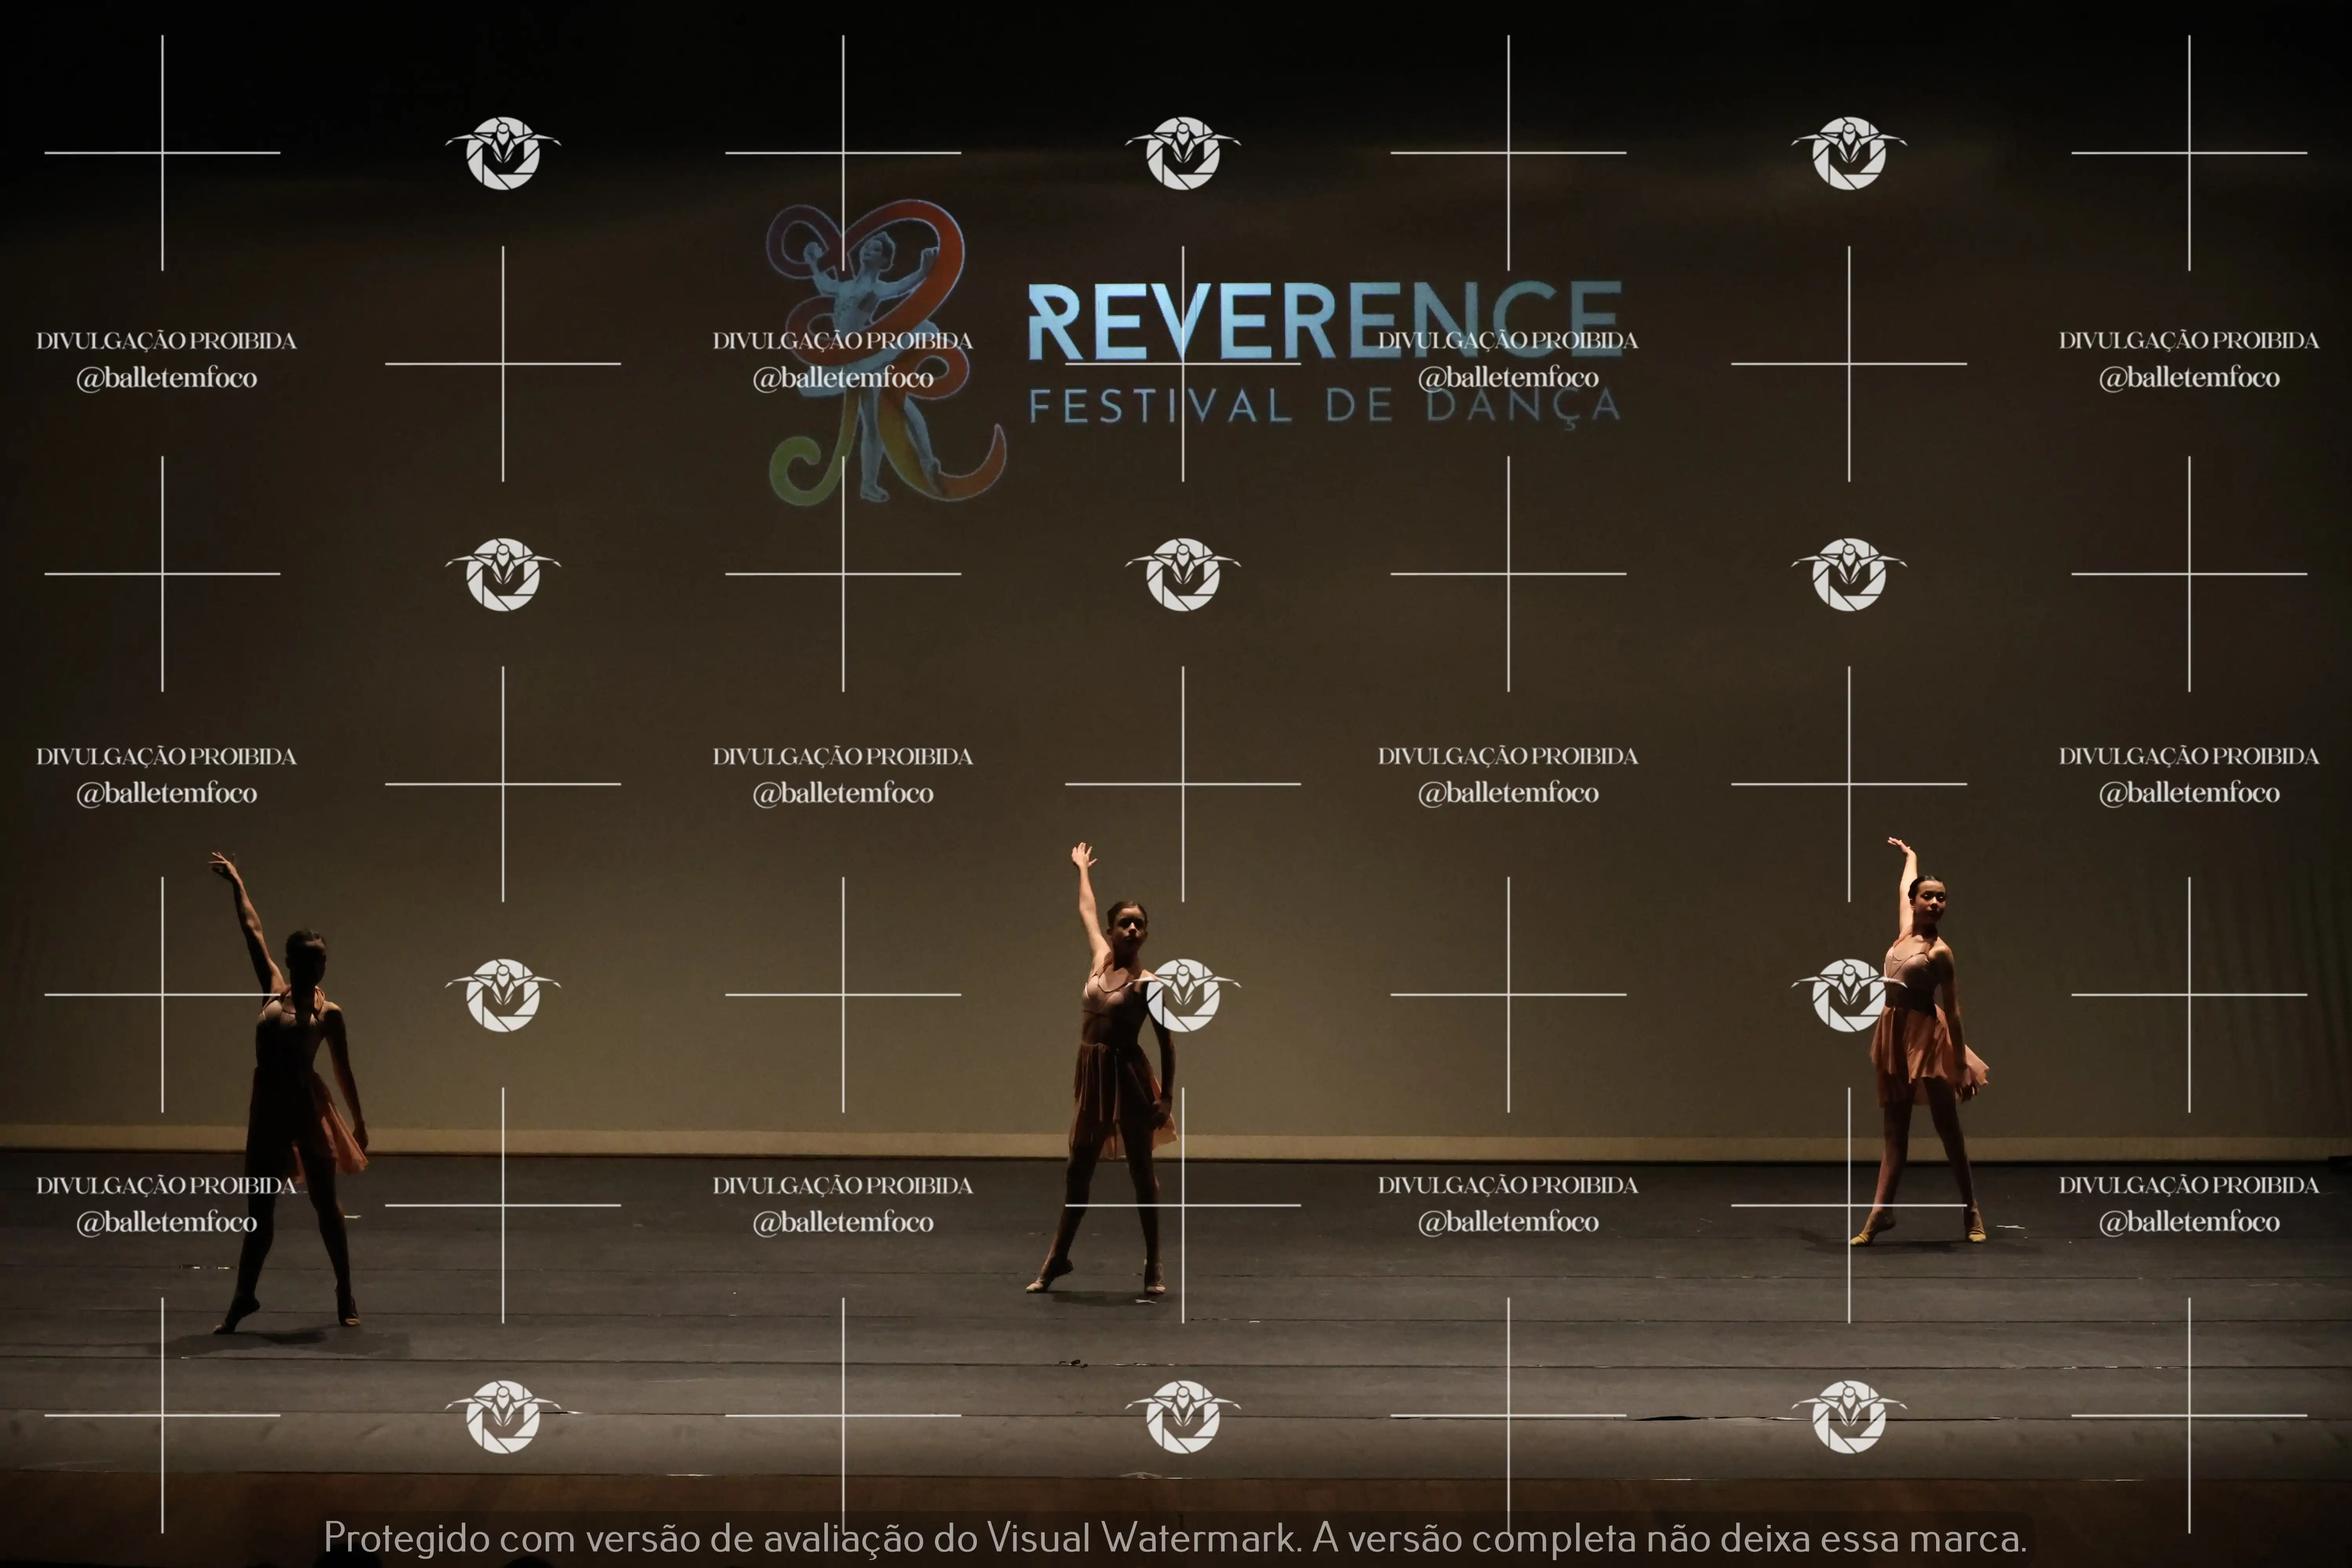Click the camera-flower watermark overlapping the center dancer

tap(1183, 994)
